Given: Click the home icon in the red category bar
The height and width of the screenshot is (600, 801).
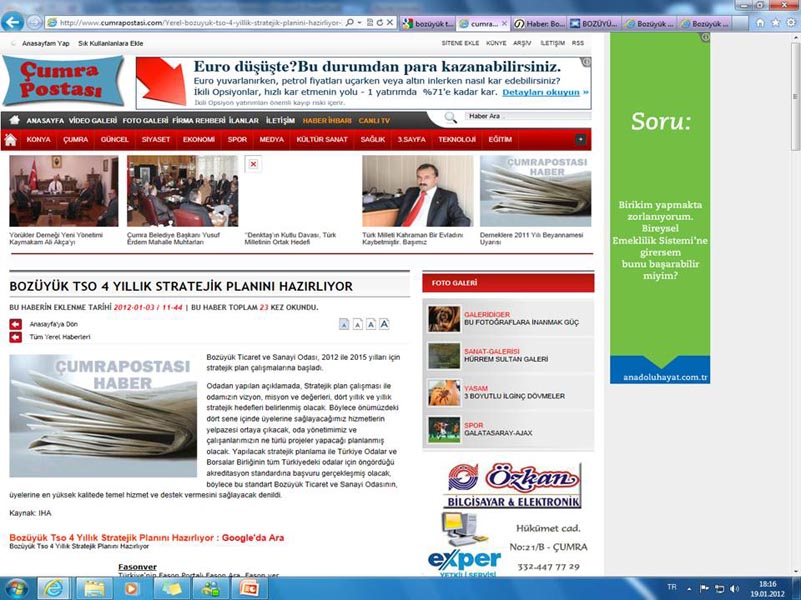Looking at the screenshot, I should (x=10, y=139).
